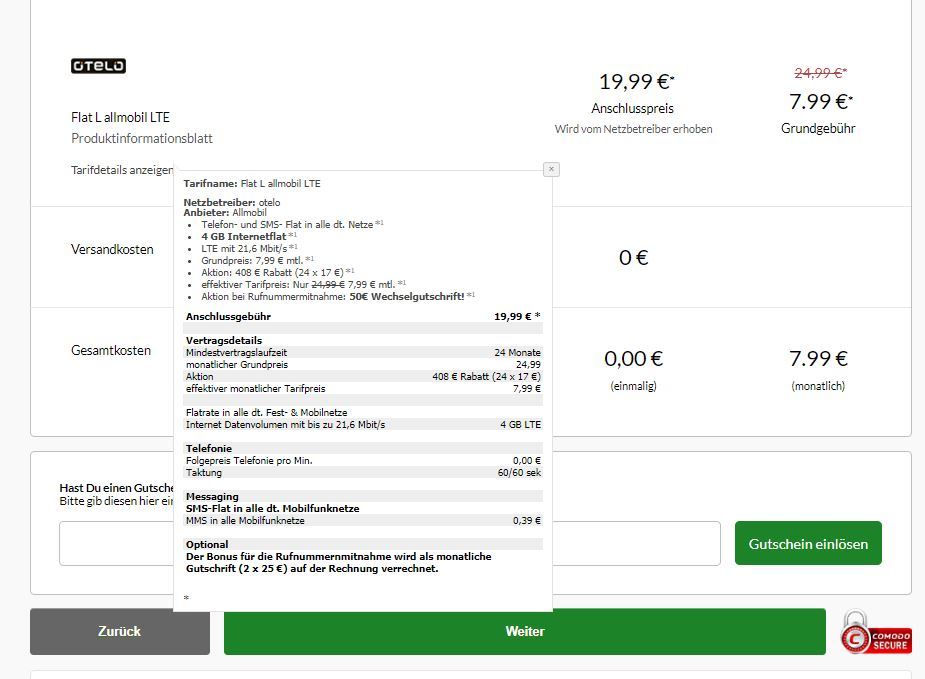Click "SMS-Flat in alle dt. Mobilfunknetze"
The height and width of the screenshot is (679, 925).
tap(273, 509)
